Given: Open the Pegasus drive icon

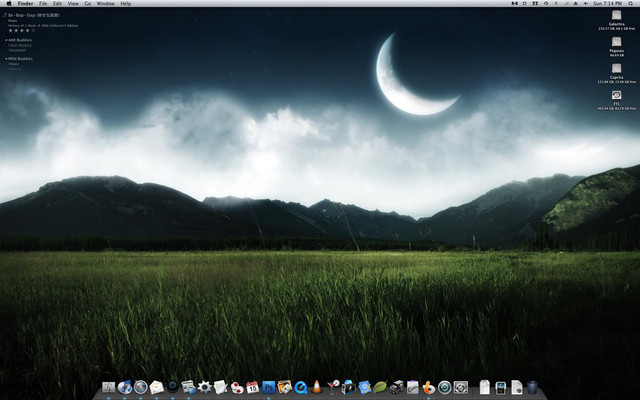Looking at the screenshot, I should point(616,43).
